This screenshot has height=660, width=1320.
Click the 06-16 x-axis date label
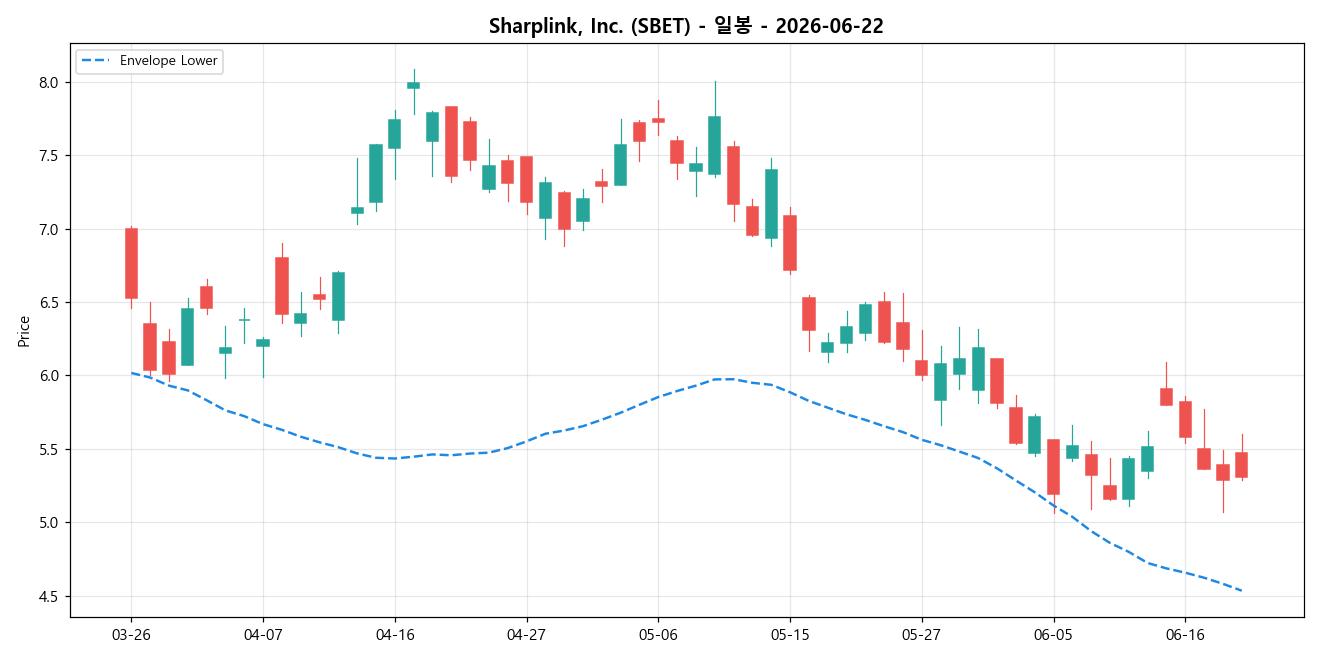[1185, 635]
